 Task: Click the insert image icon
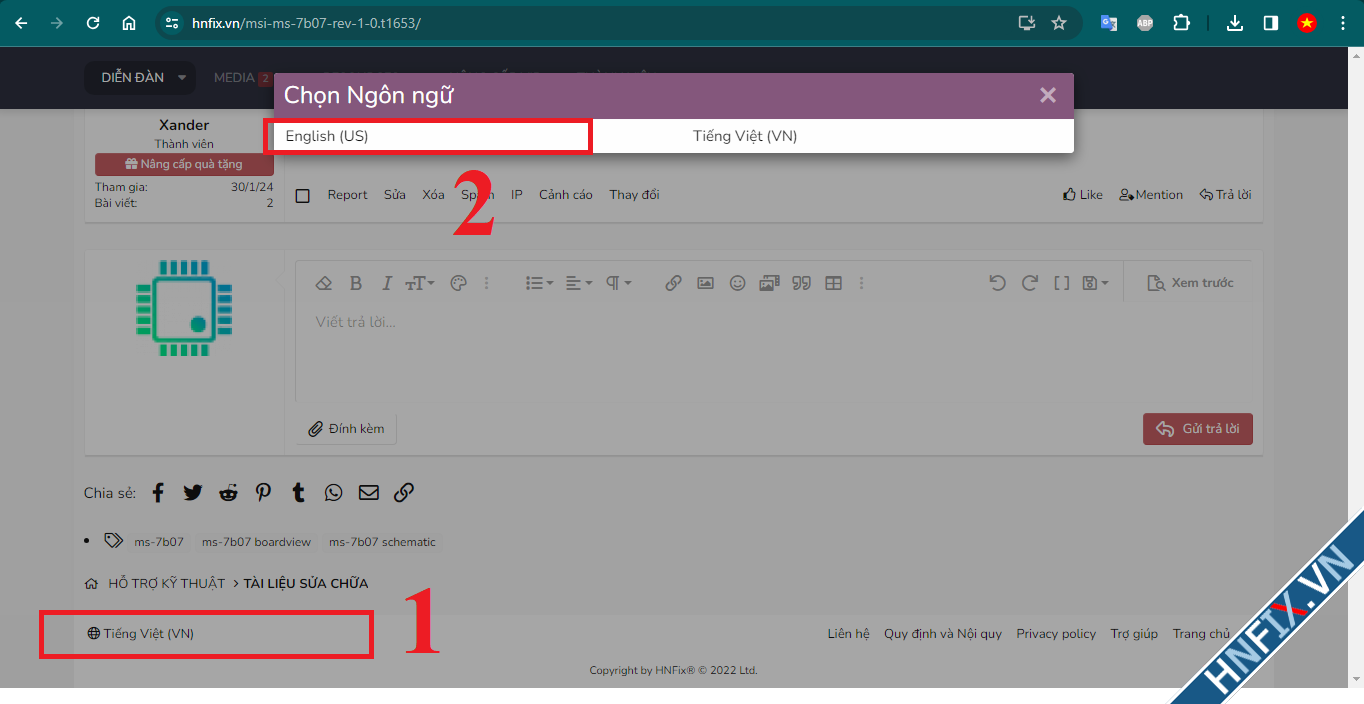click(x=705, y=283)
